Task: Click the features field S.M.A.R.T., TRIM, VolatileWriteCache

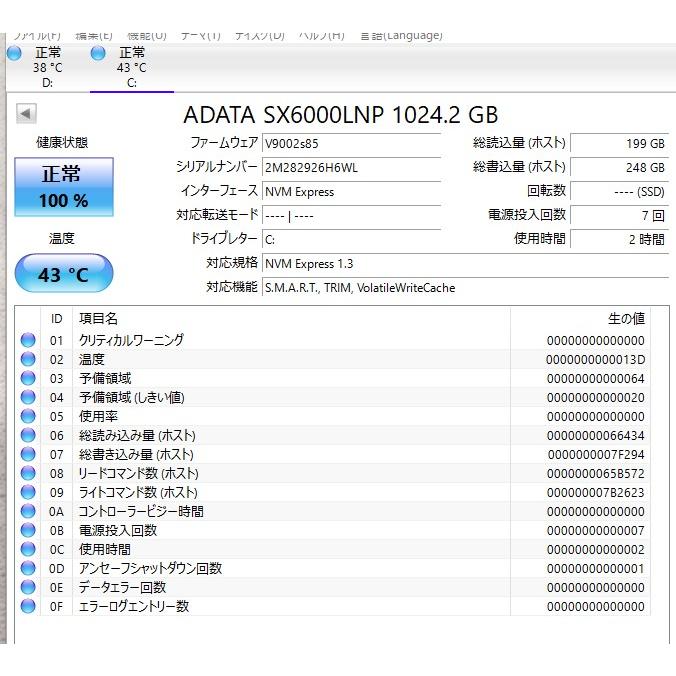Action: (x=466, y=288)
